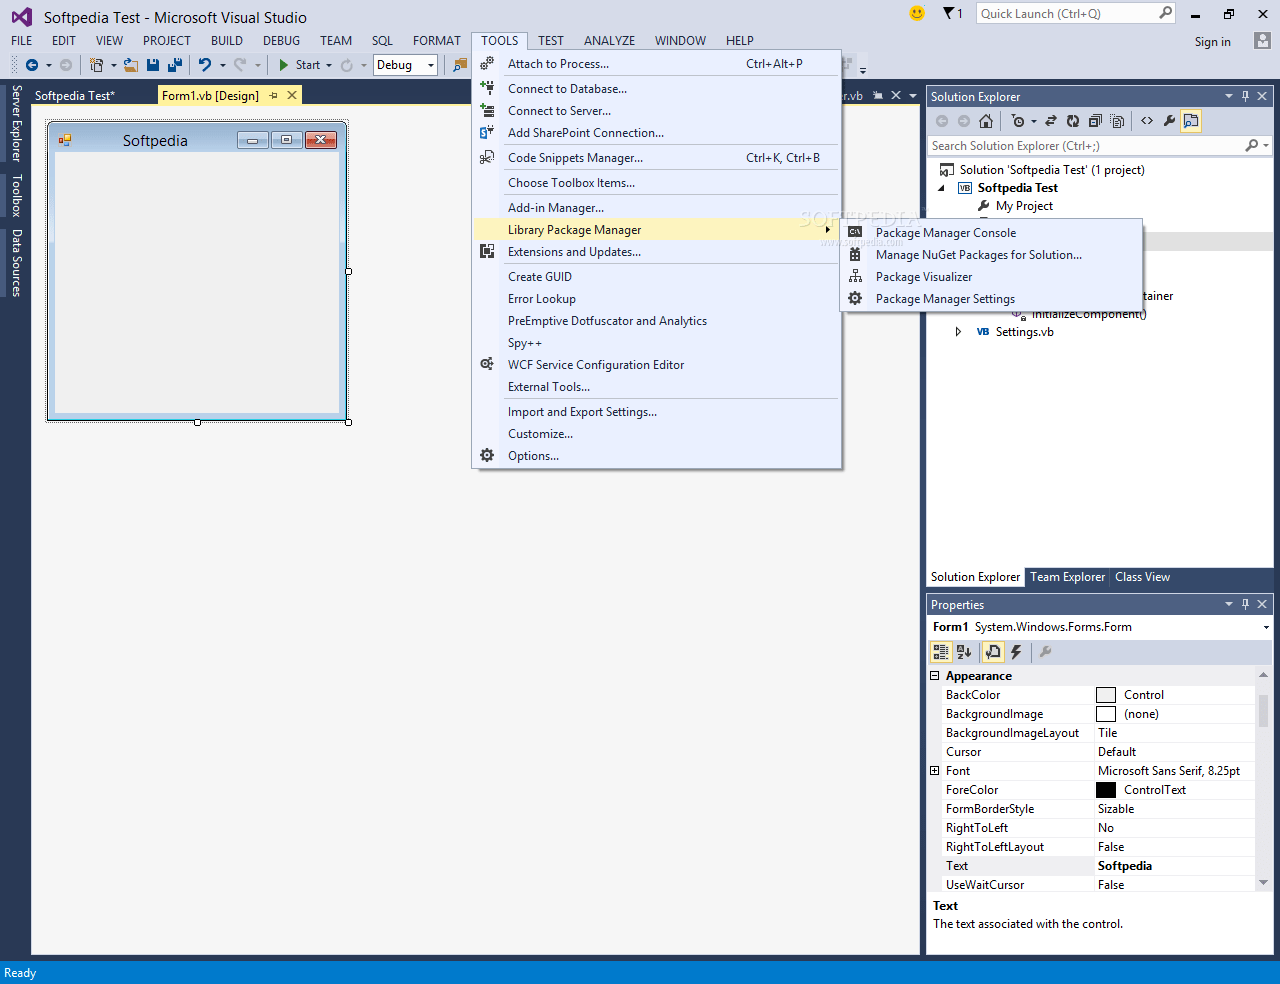1280x984 pixels.
Task: Open the Server Explorer side tab
Action: 16,123
